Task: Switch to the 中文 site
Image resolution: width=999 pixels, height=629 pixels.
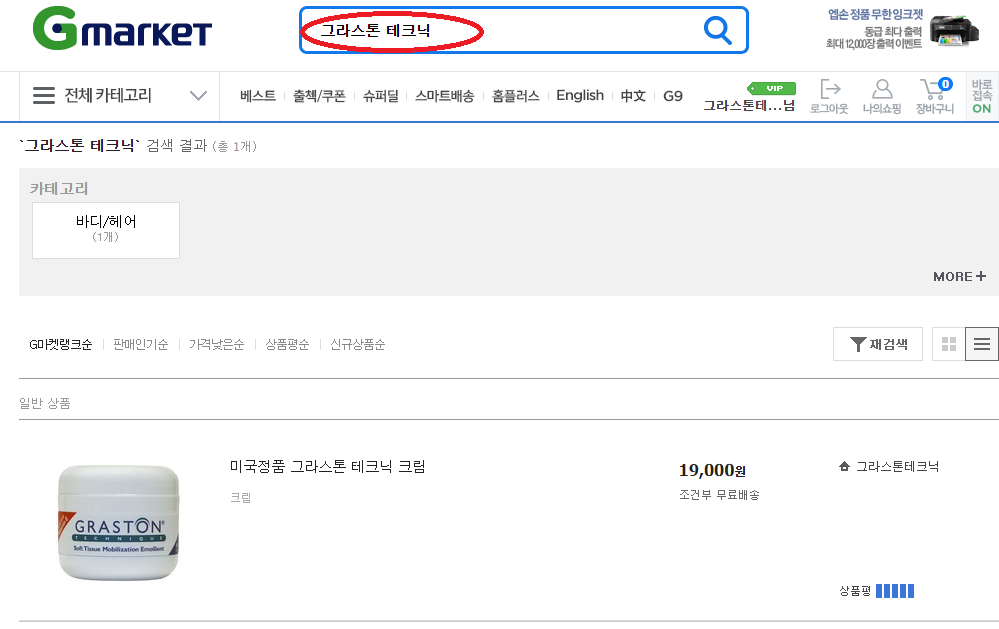Action: 633,96
